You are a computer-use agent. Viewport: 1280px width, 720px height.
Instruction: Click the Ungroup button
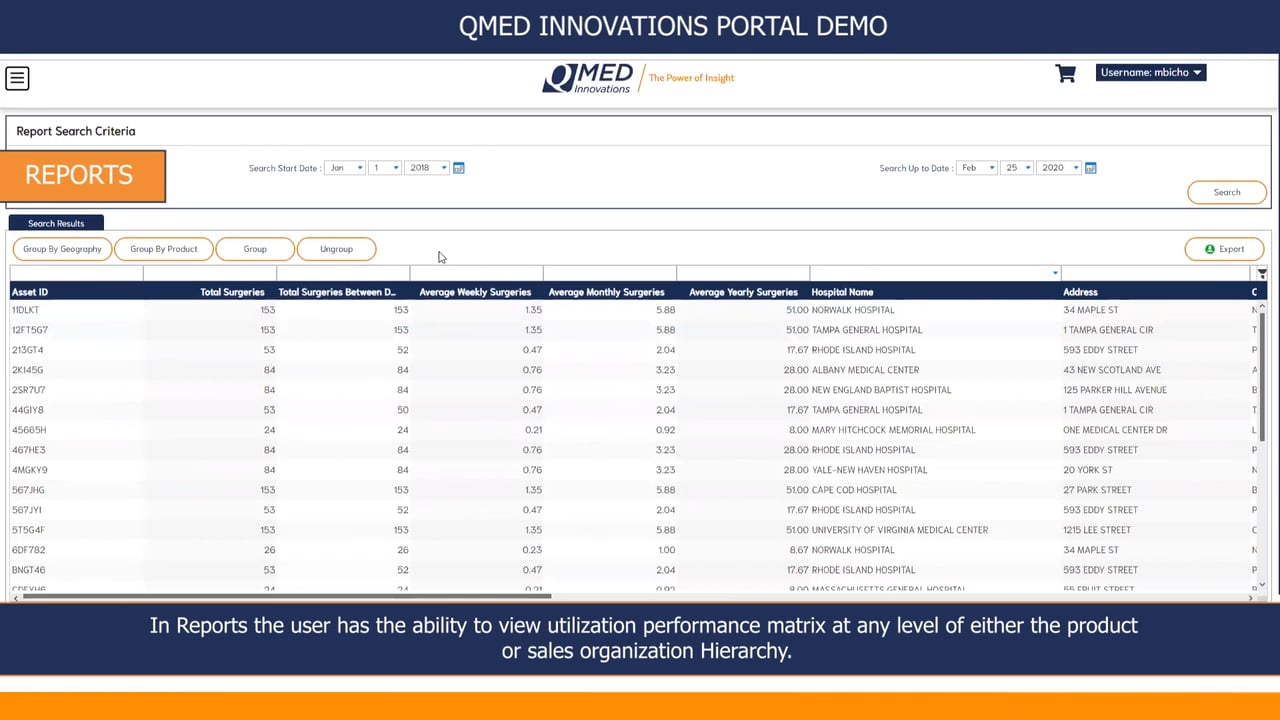(336, 249)
